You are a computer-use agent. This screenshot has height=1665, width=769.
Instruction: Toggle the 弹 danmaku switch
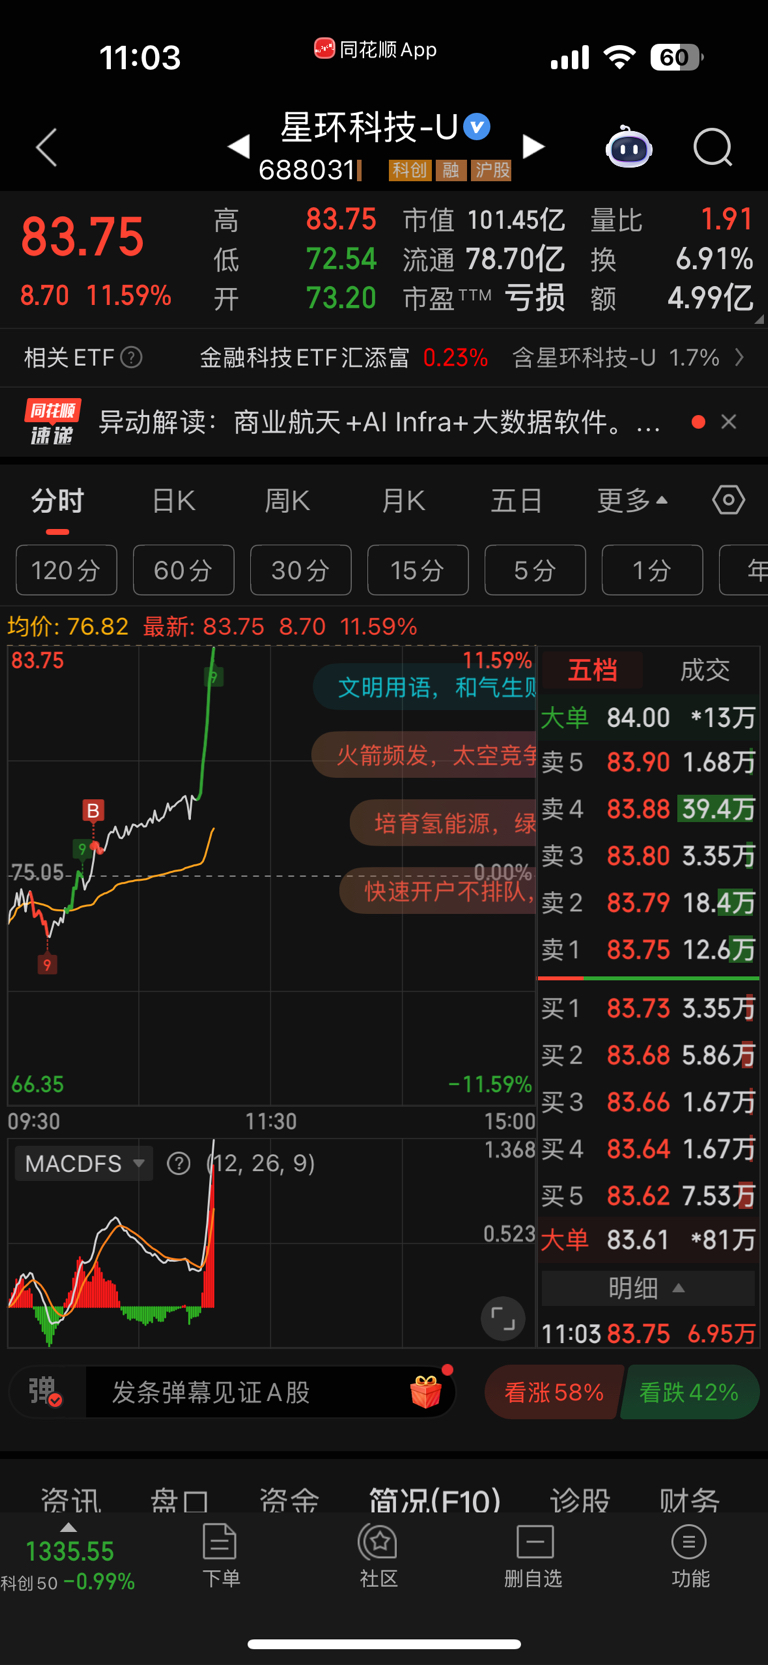45,1392
